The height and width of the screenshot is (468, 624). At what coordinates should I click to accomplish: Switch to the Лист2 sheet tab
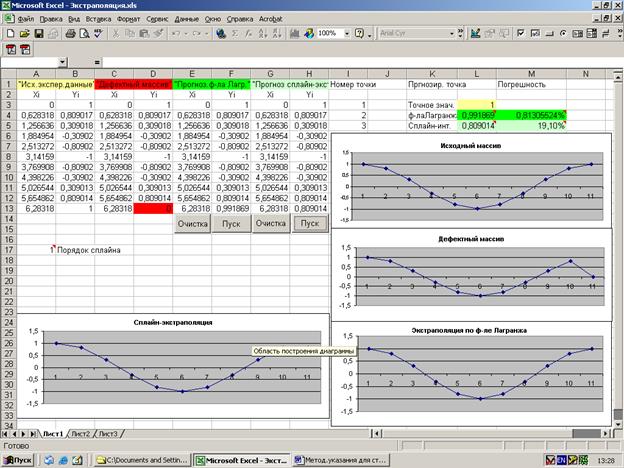point(79,434)
